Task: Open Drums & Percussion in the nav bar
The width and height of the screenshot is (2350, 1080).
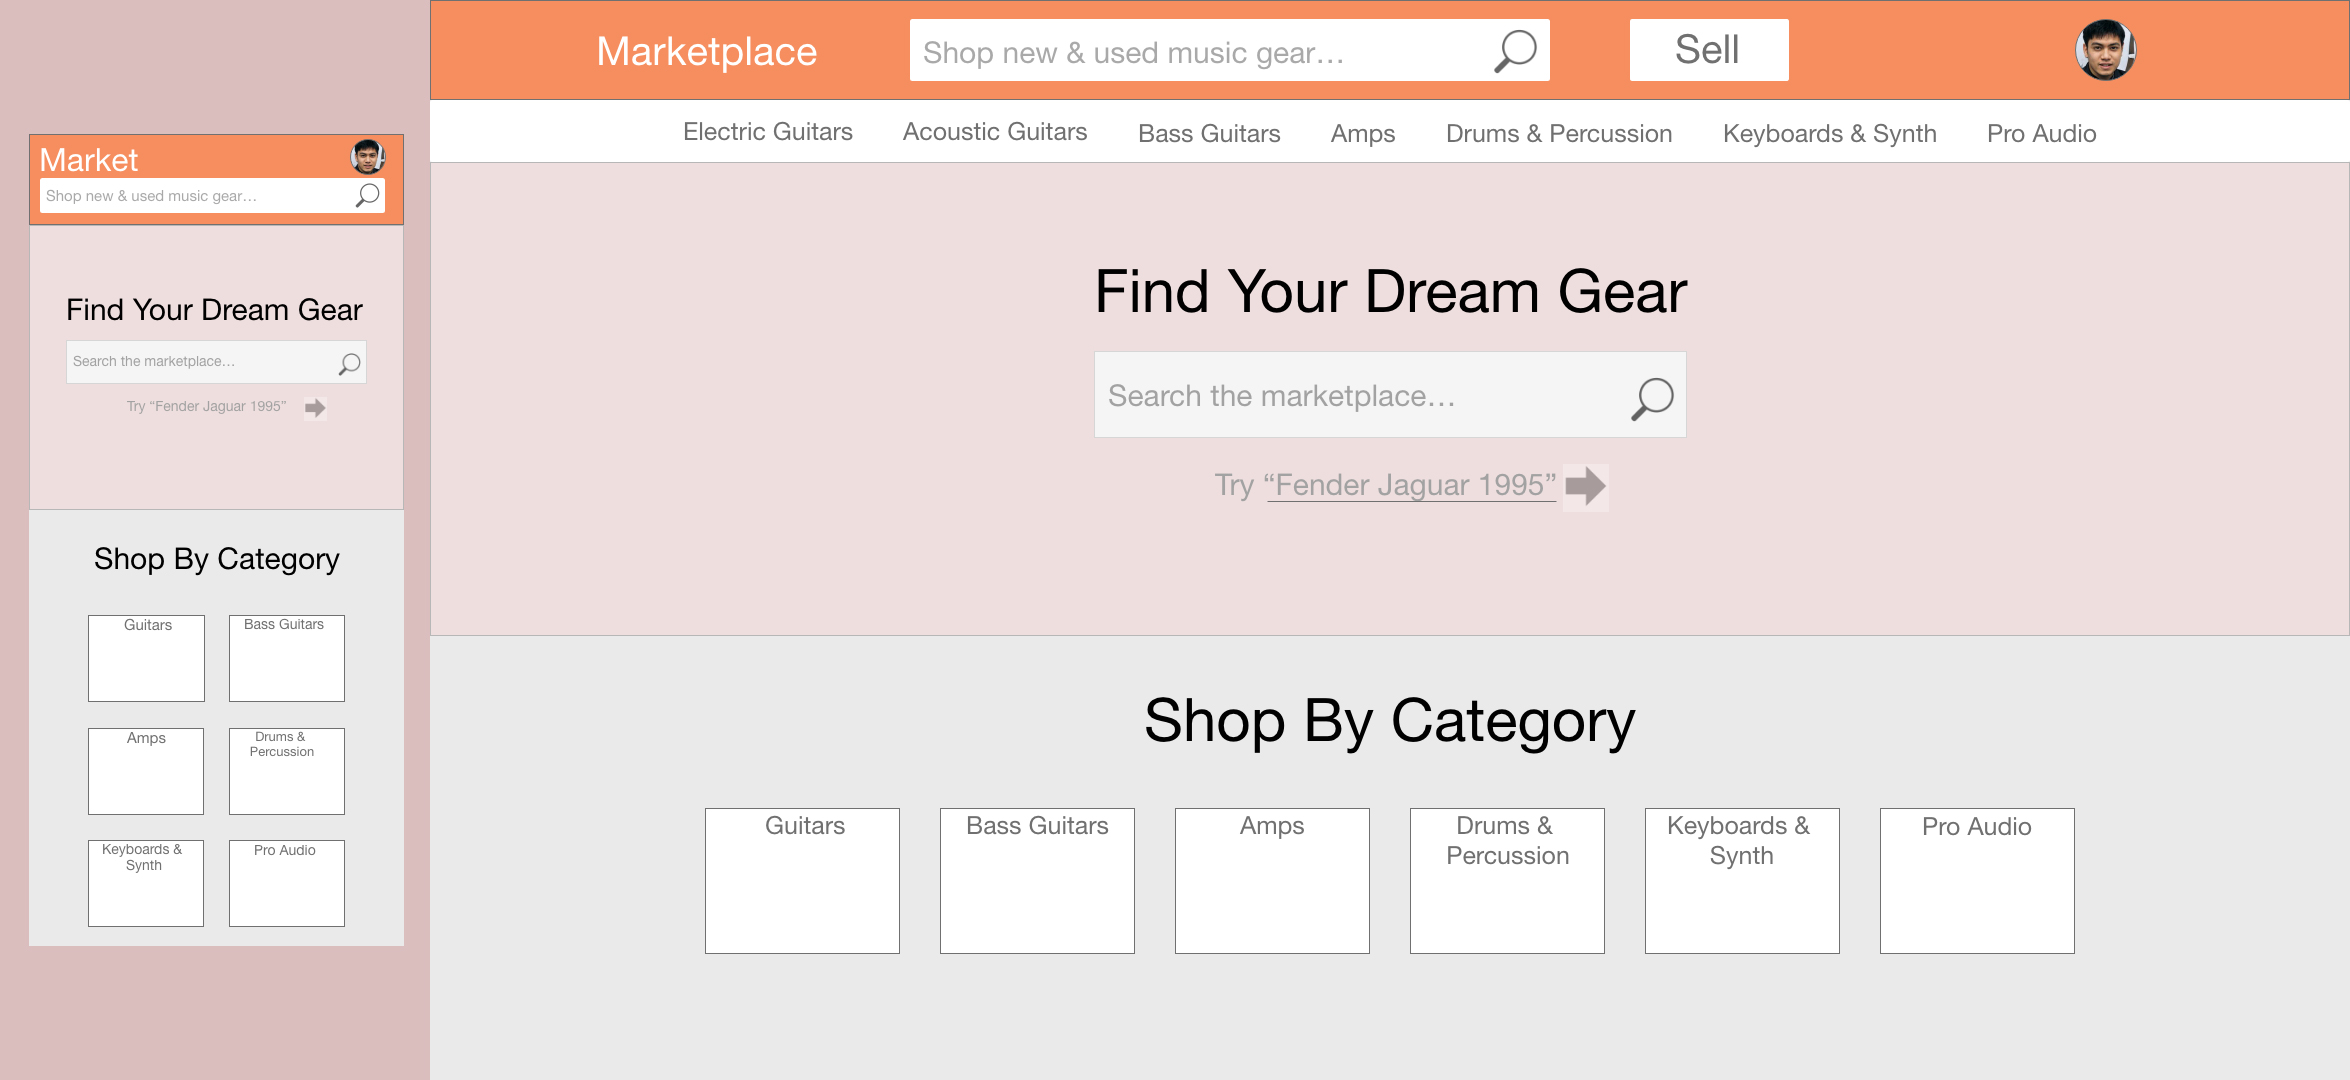Action: tap(1559, 134)
